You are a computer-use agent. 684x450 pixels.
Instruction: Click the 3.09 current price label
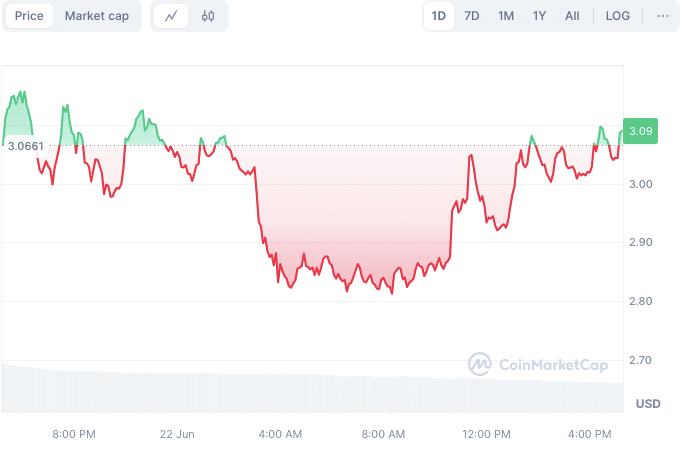coord(641,131)
